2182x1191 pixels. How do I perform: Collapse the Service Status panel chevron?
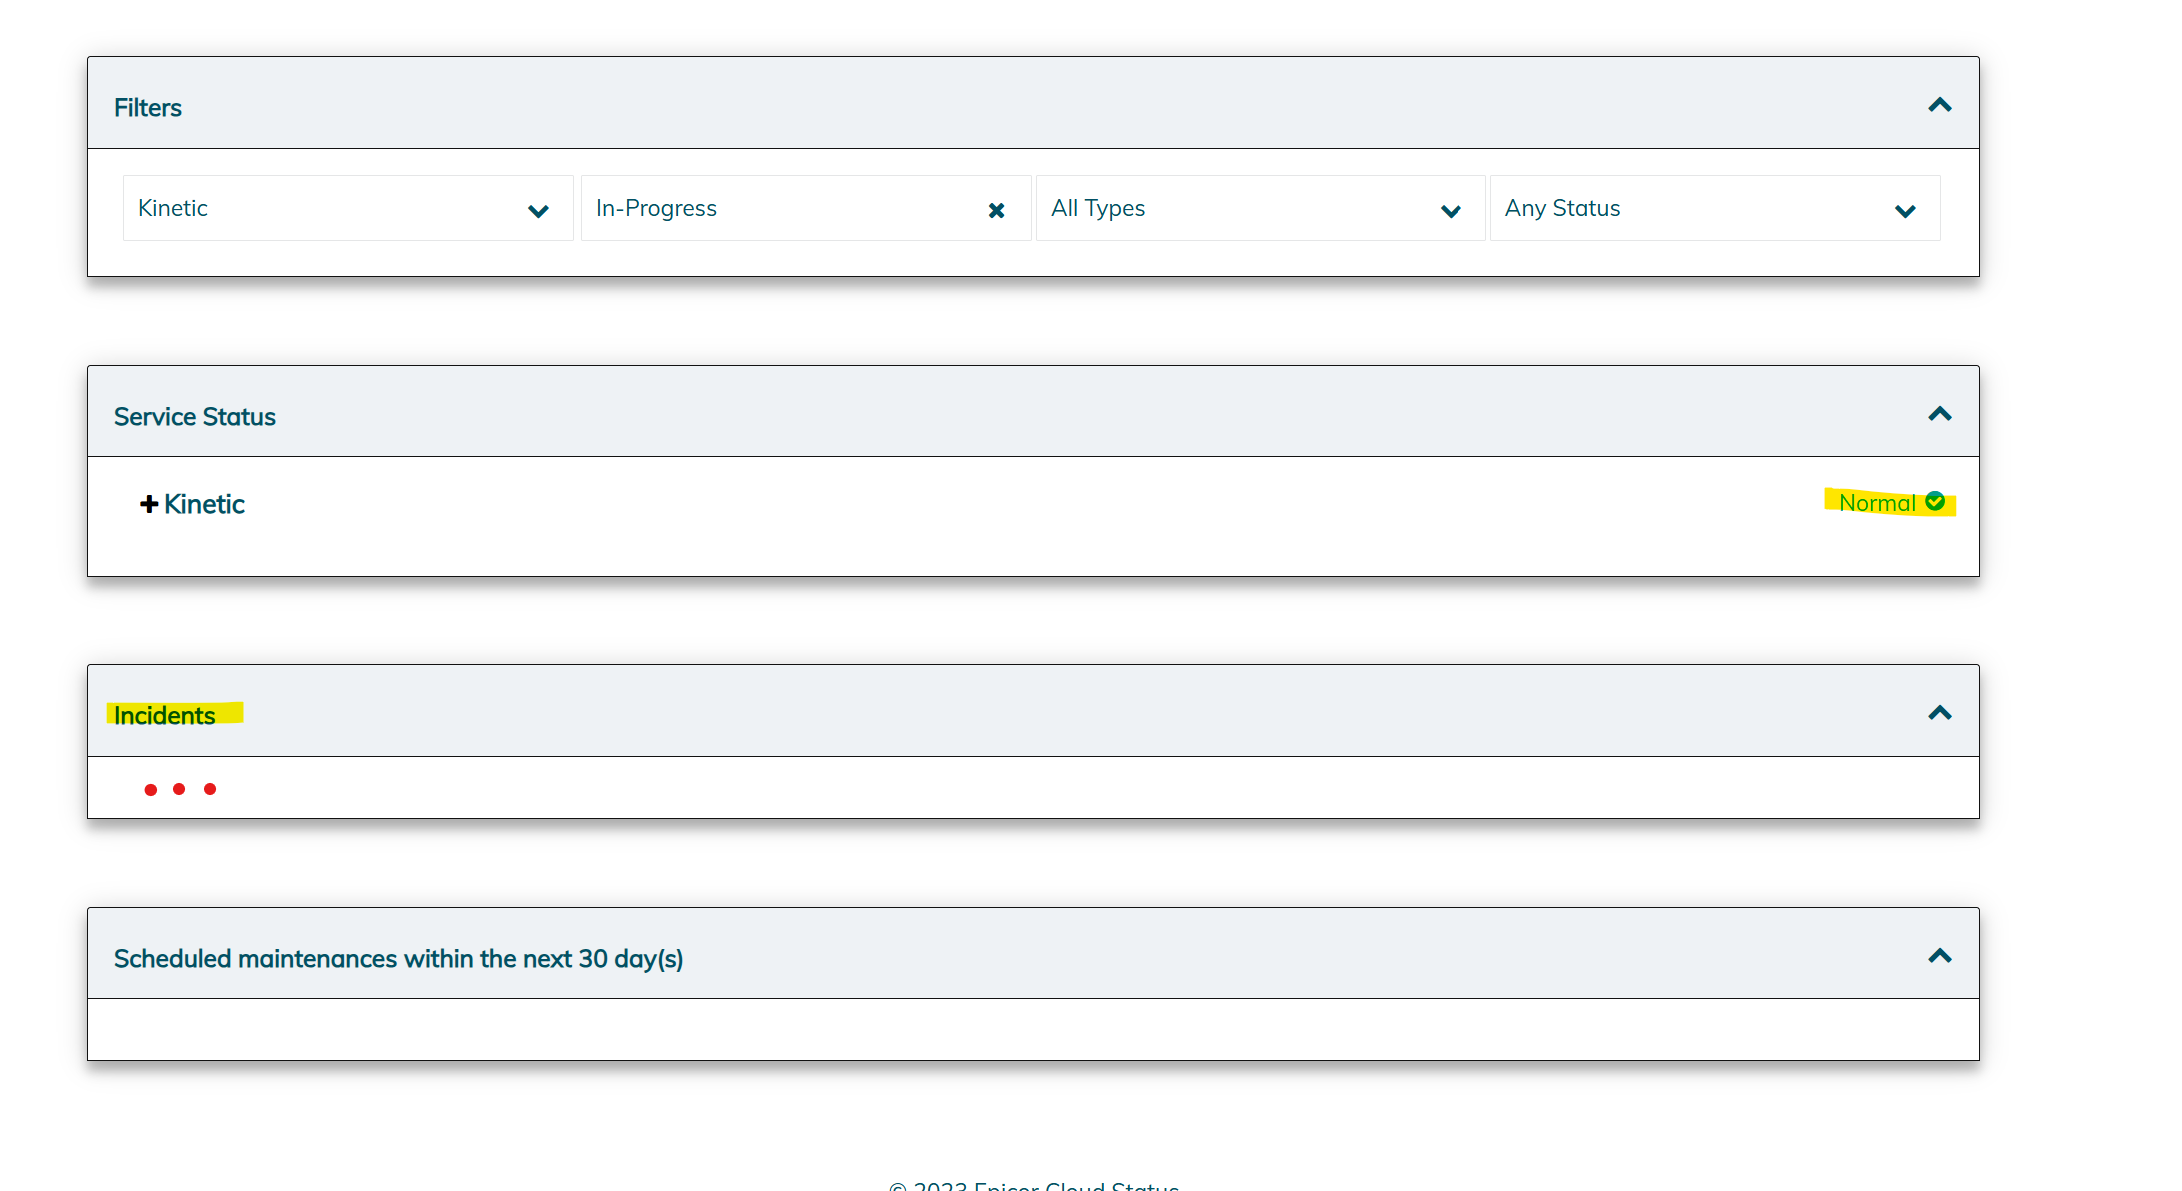pos(1939,414)
